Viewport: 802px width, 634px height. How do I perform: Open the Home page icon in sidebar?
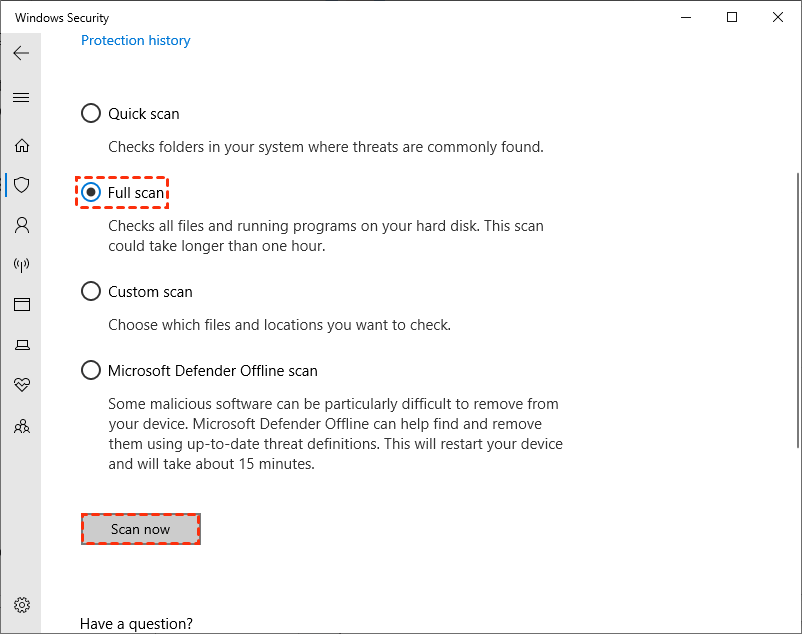(x=22, y=145)
